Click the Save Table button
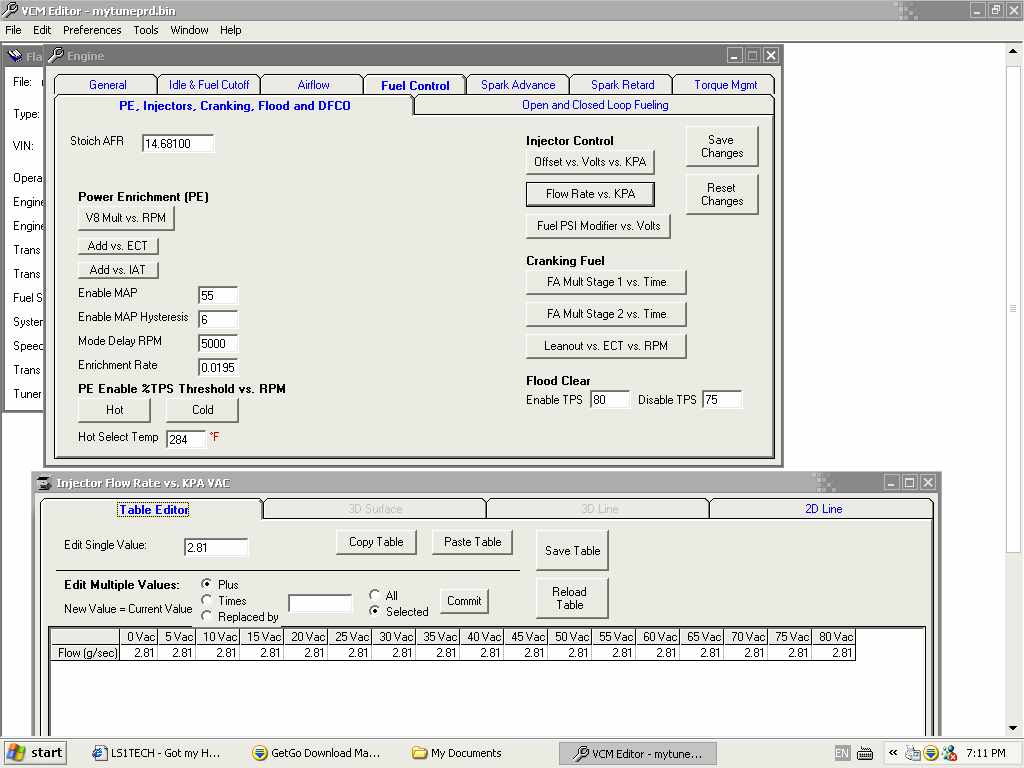 (x=572, y=551)
